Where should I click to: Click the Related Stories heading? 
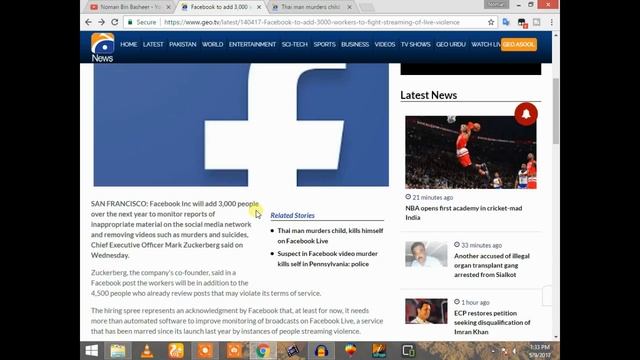(293, 215)
